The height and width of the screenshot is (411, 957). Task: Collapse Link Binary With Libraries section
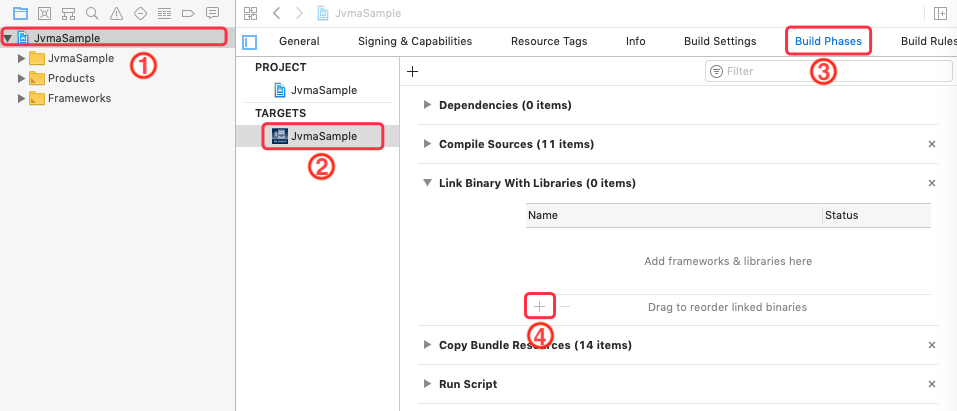(x=428, y=183)
